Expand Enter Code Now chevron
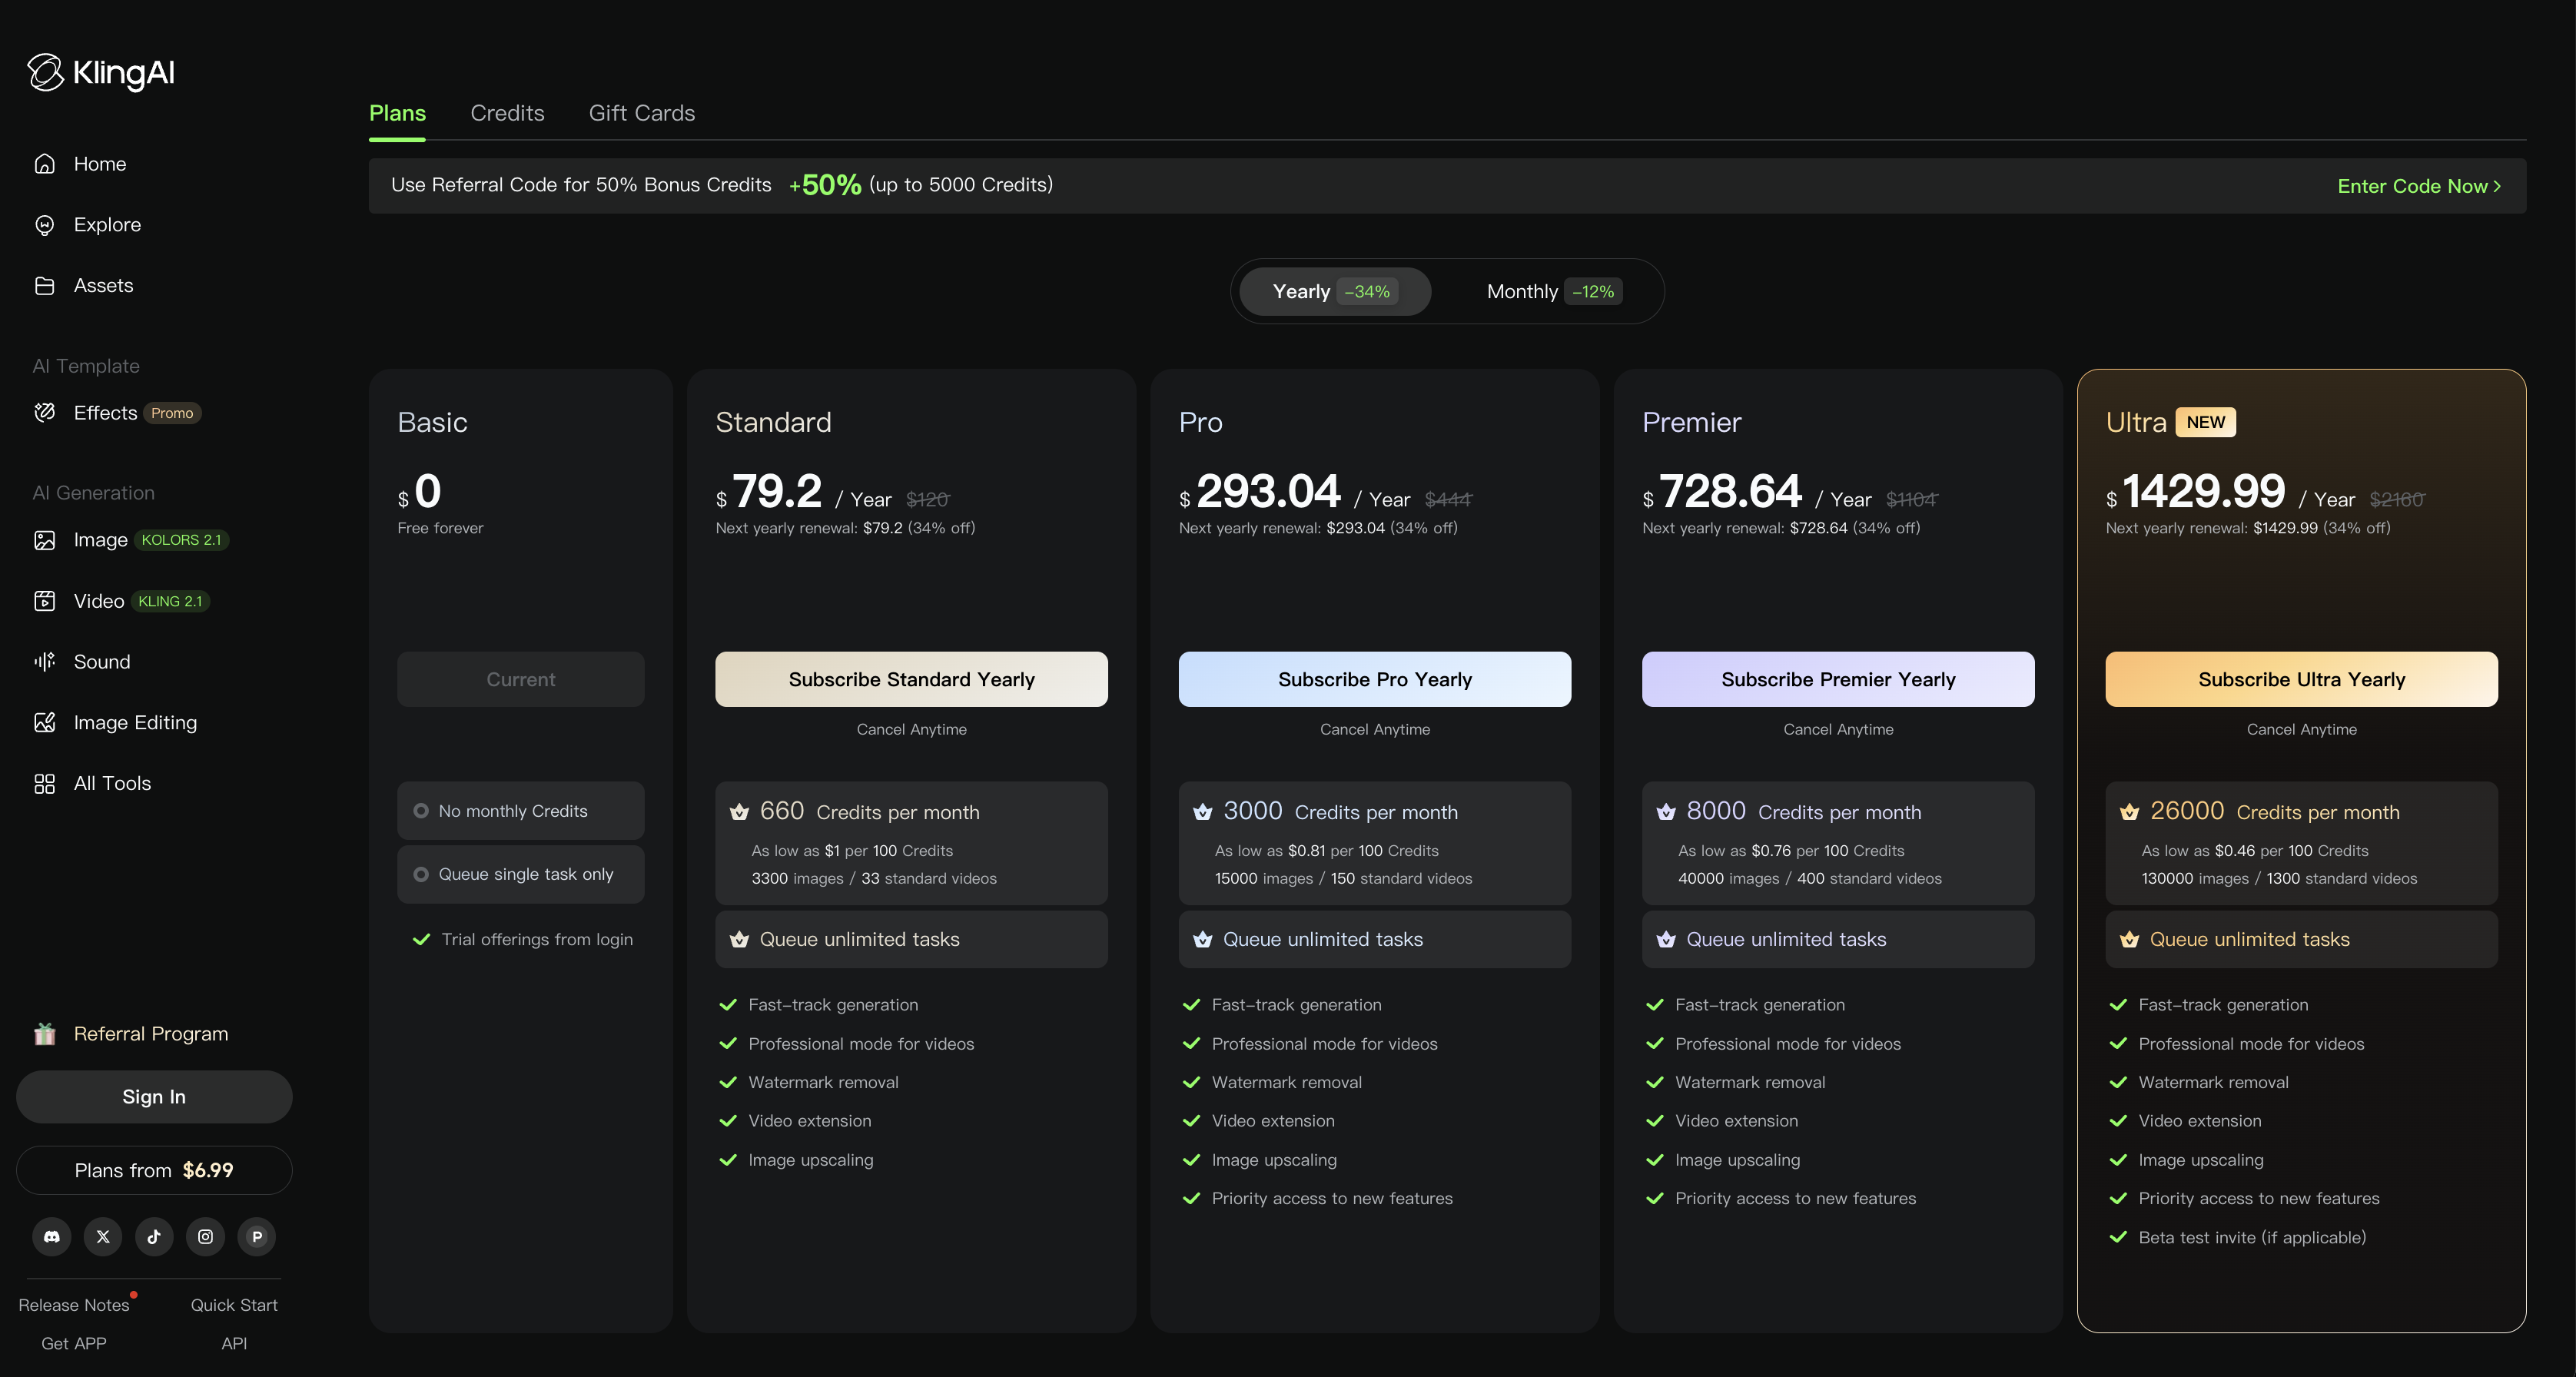Viewport: 2576px width, 1377px height. pos(2497,186)
